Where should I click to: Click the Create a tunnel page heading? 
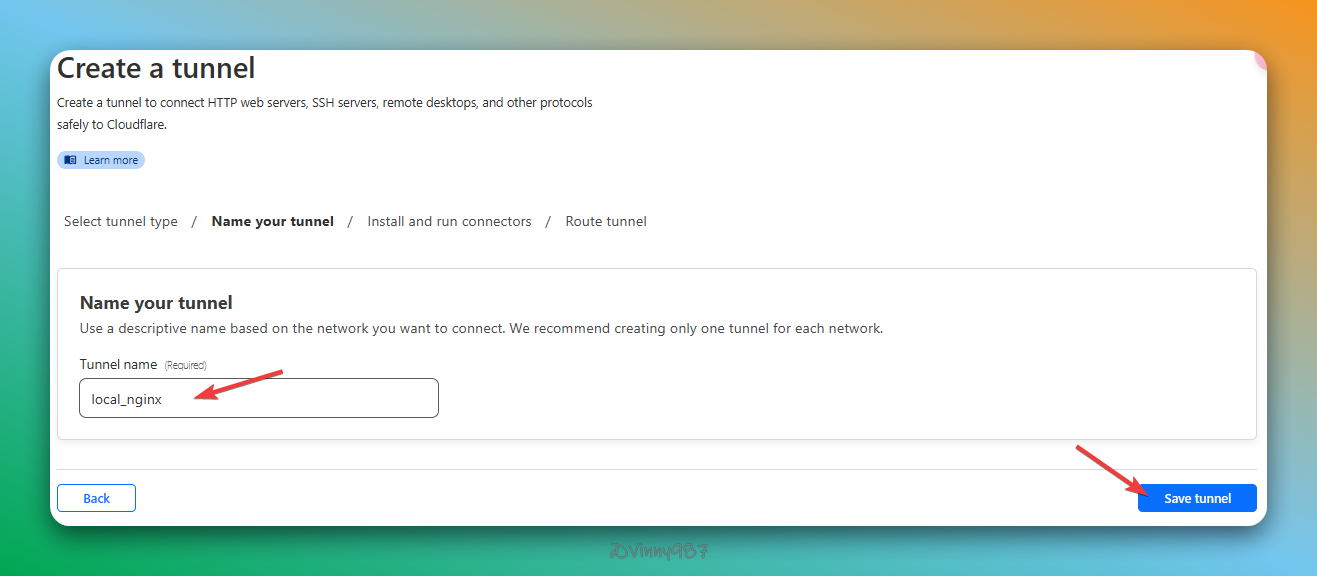click(x=156, y=68)
